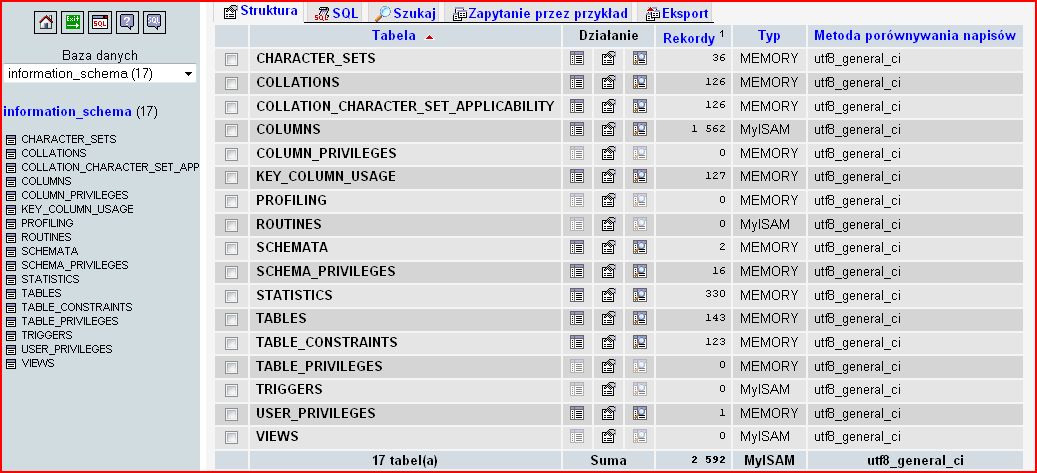Sort by Rekordy column header
Screen dimensions: 1037x473
click(x=688, y=38)
